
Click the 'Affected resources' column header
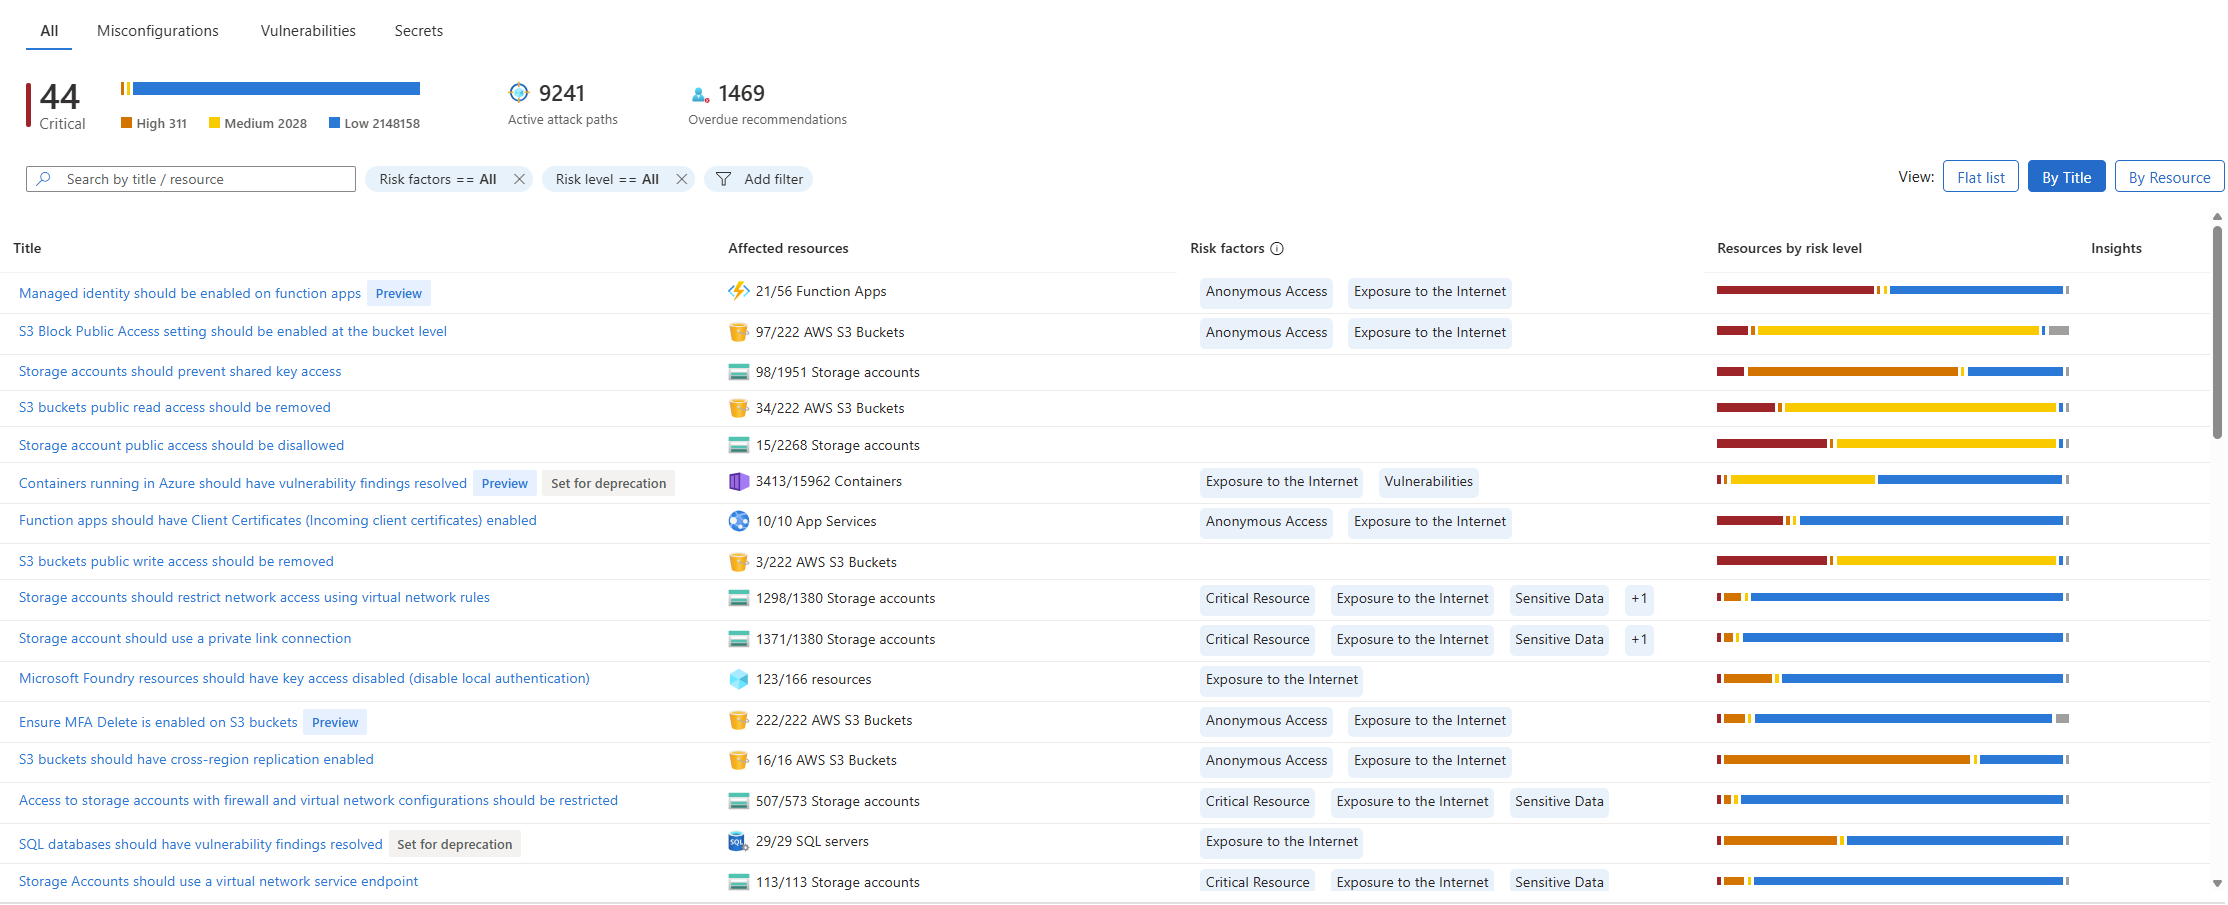click(788, 249)
